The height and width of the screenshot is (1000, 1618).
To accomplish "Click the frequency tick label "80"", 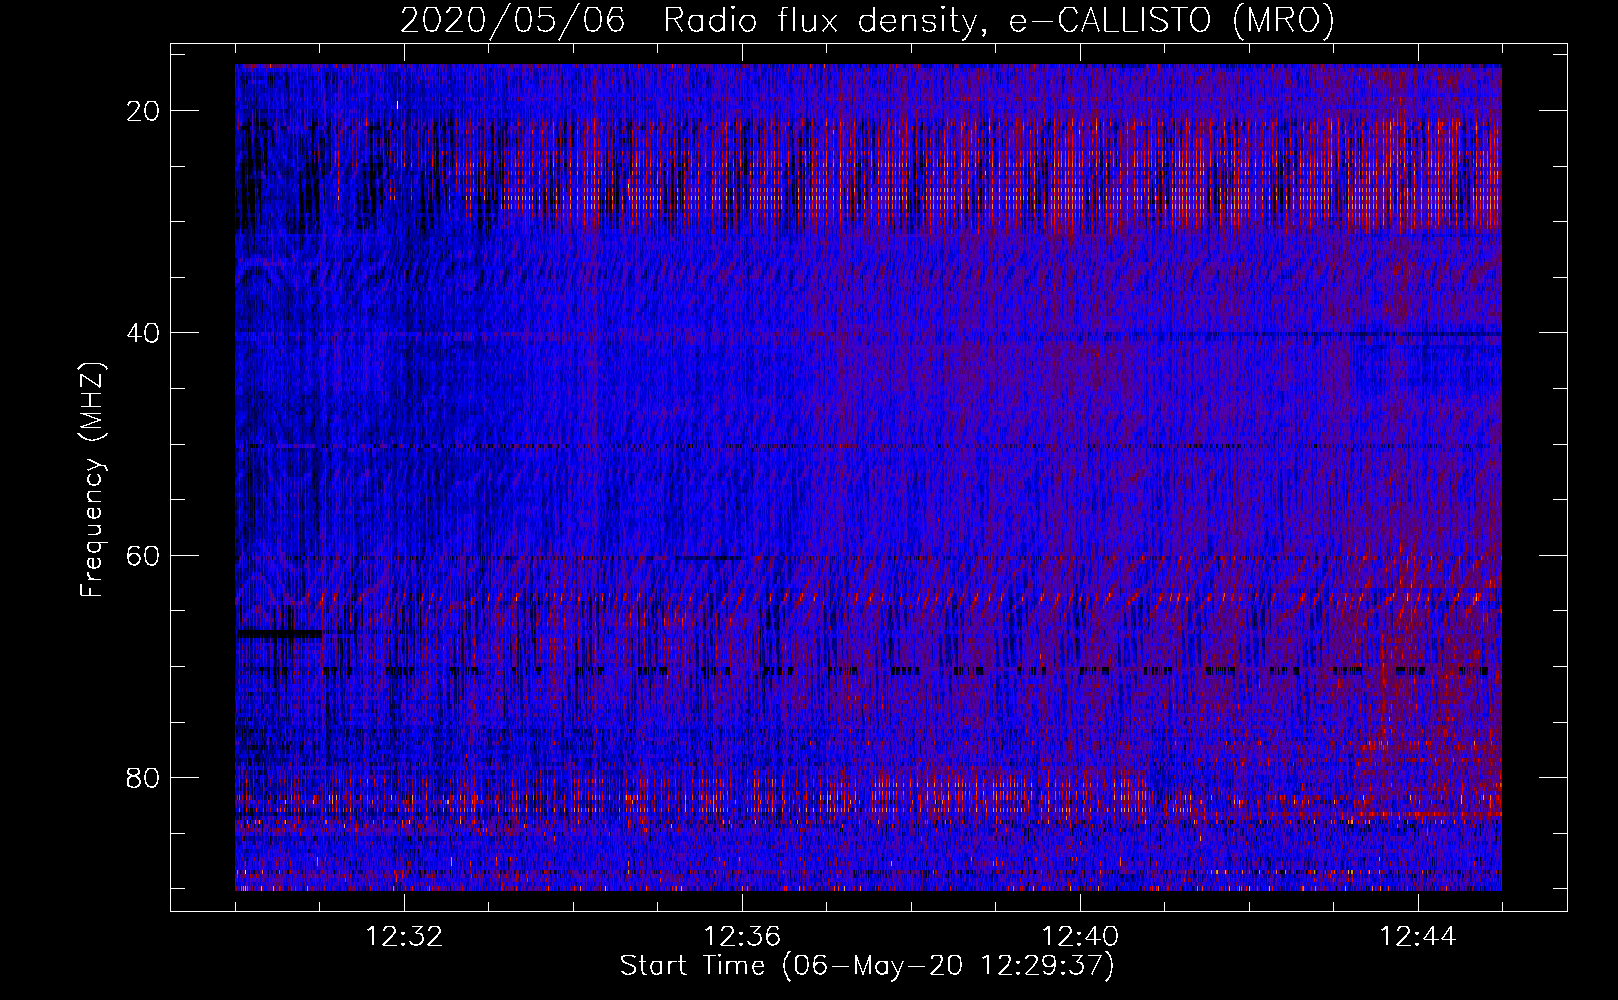I will tap(144, 777).
